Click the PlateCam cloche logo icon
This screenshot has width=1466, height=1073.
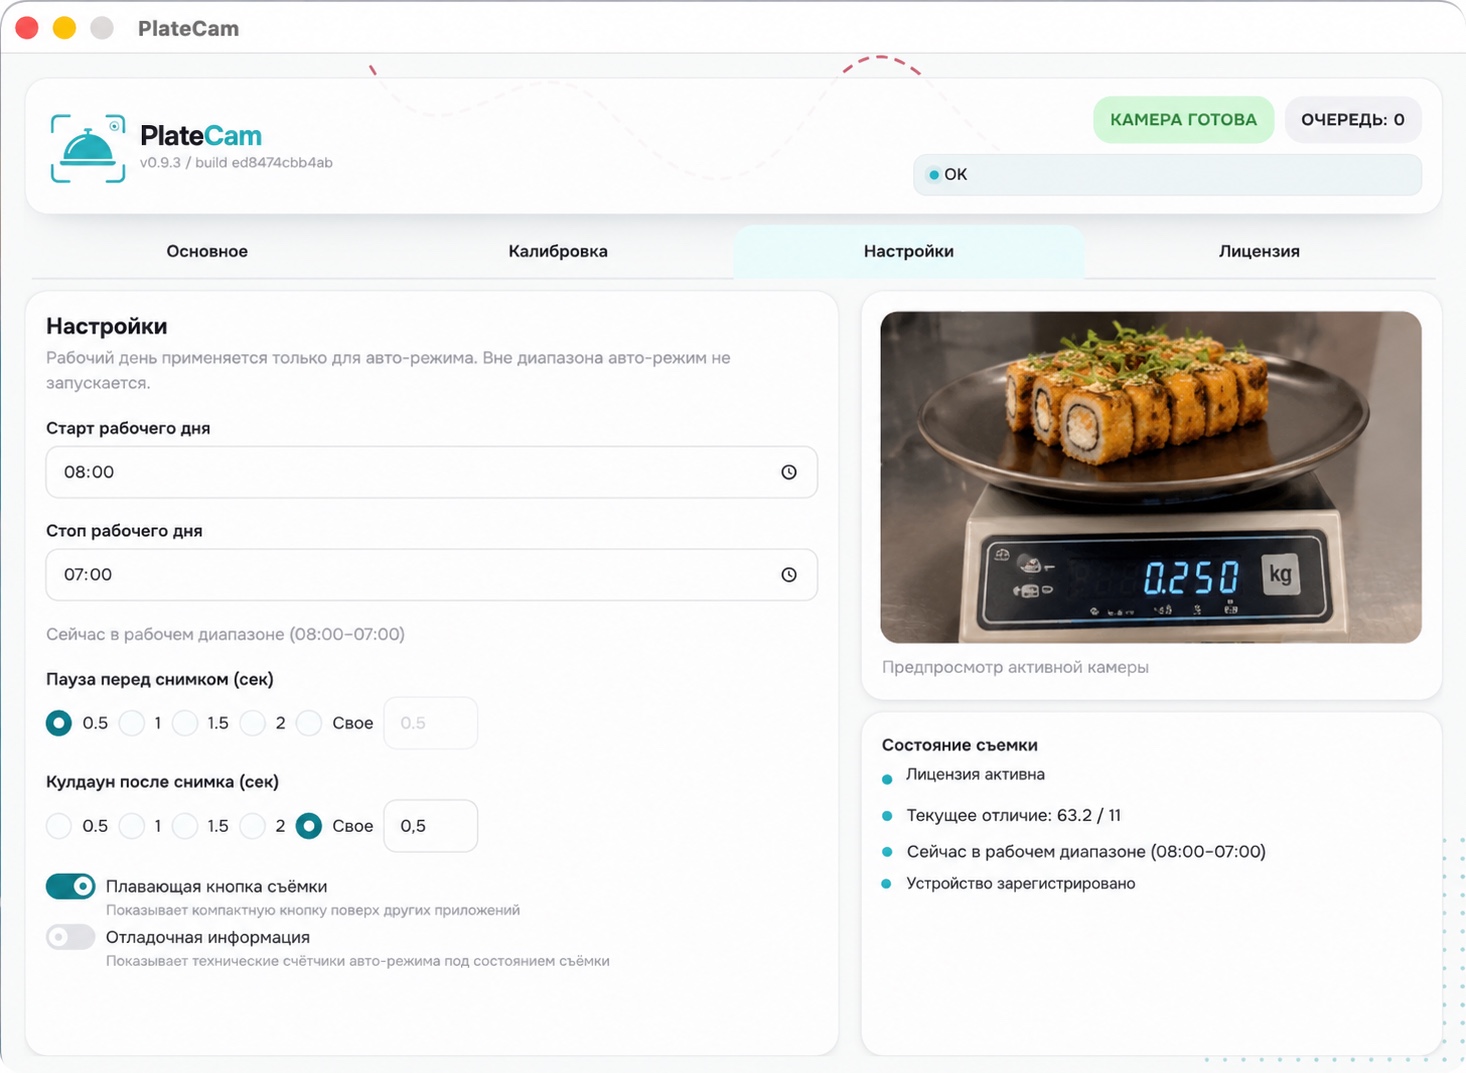(88, 149)
